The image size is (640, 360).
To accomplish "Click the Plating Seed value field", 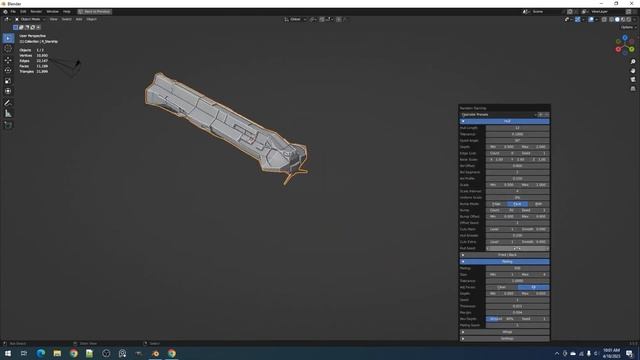I will (517, 325).
